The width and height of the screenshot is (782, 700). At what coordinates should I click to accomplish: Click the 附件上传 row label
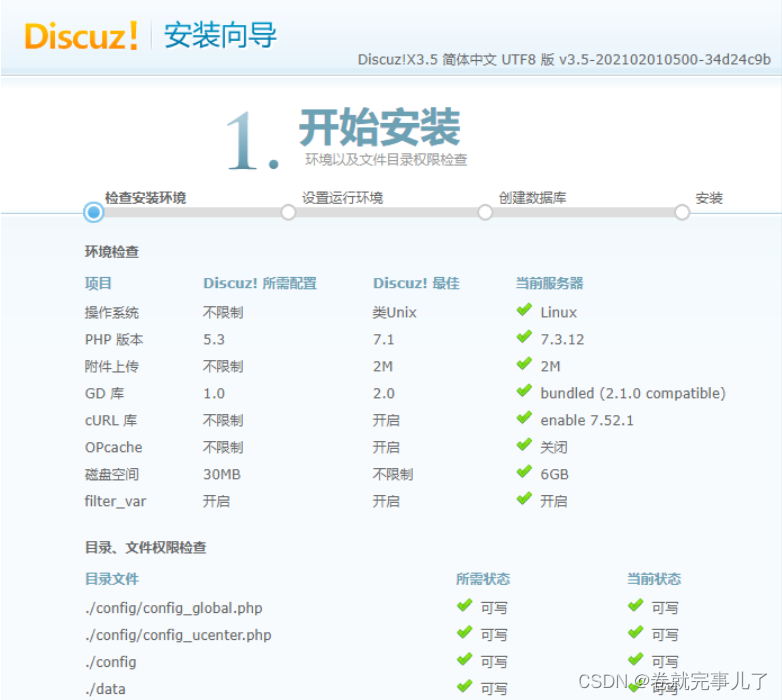coord(112,366)
